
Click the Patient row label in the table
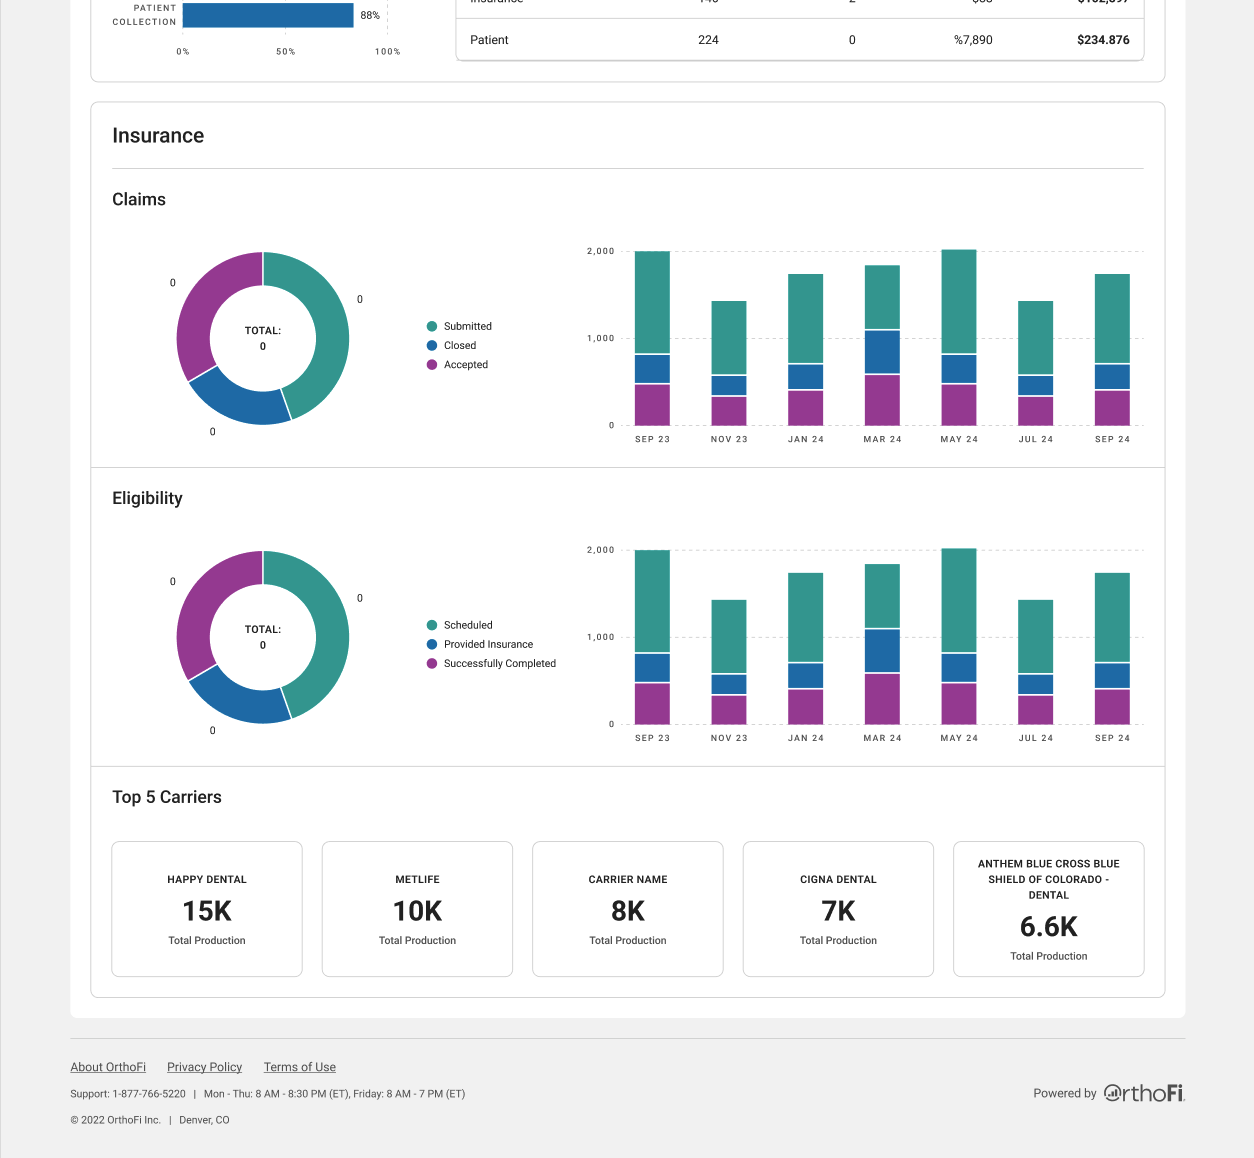[x=489, y=40]
